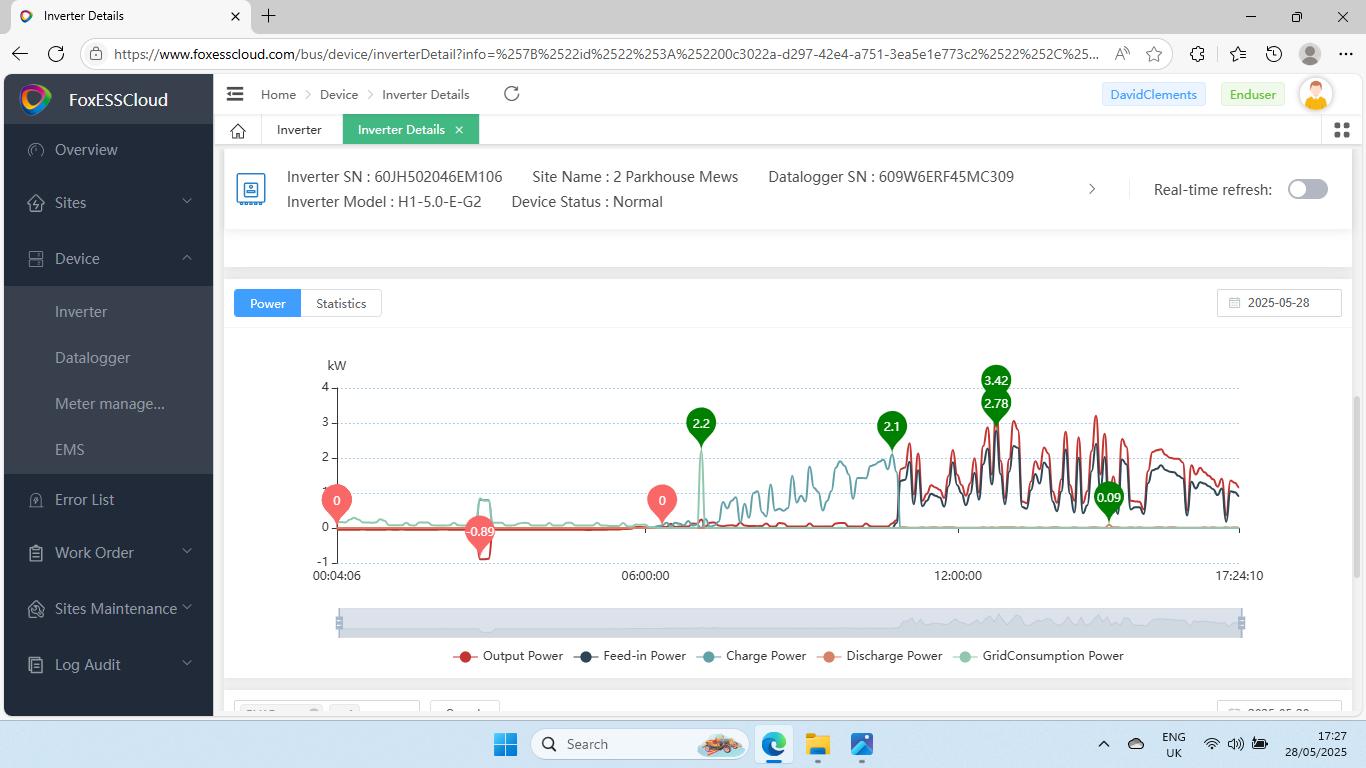The height and width of the screenshot is (768, 1366).
Task: Open the 2025-05-28 date picker field
Action: (1279, 303)
